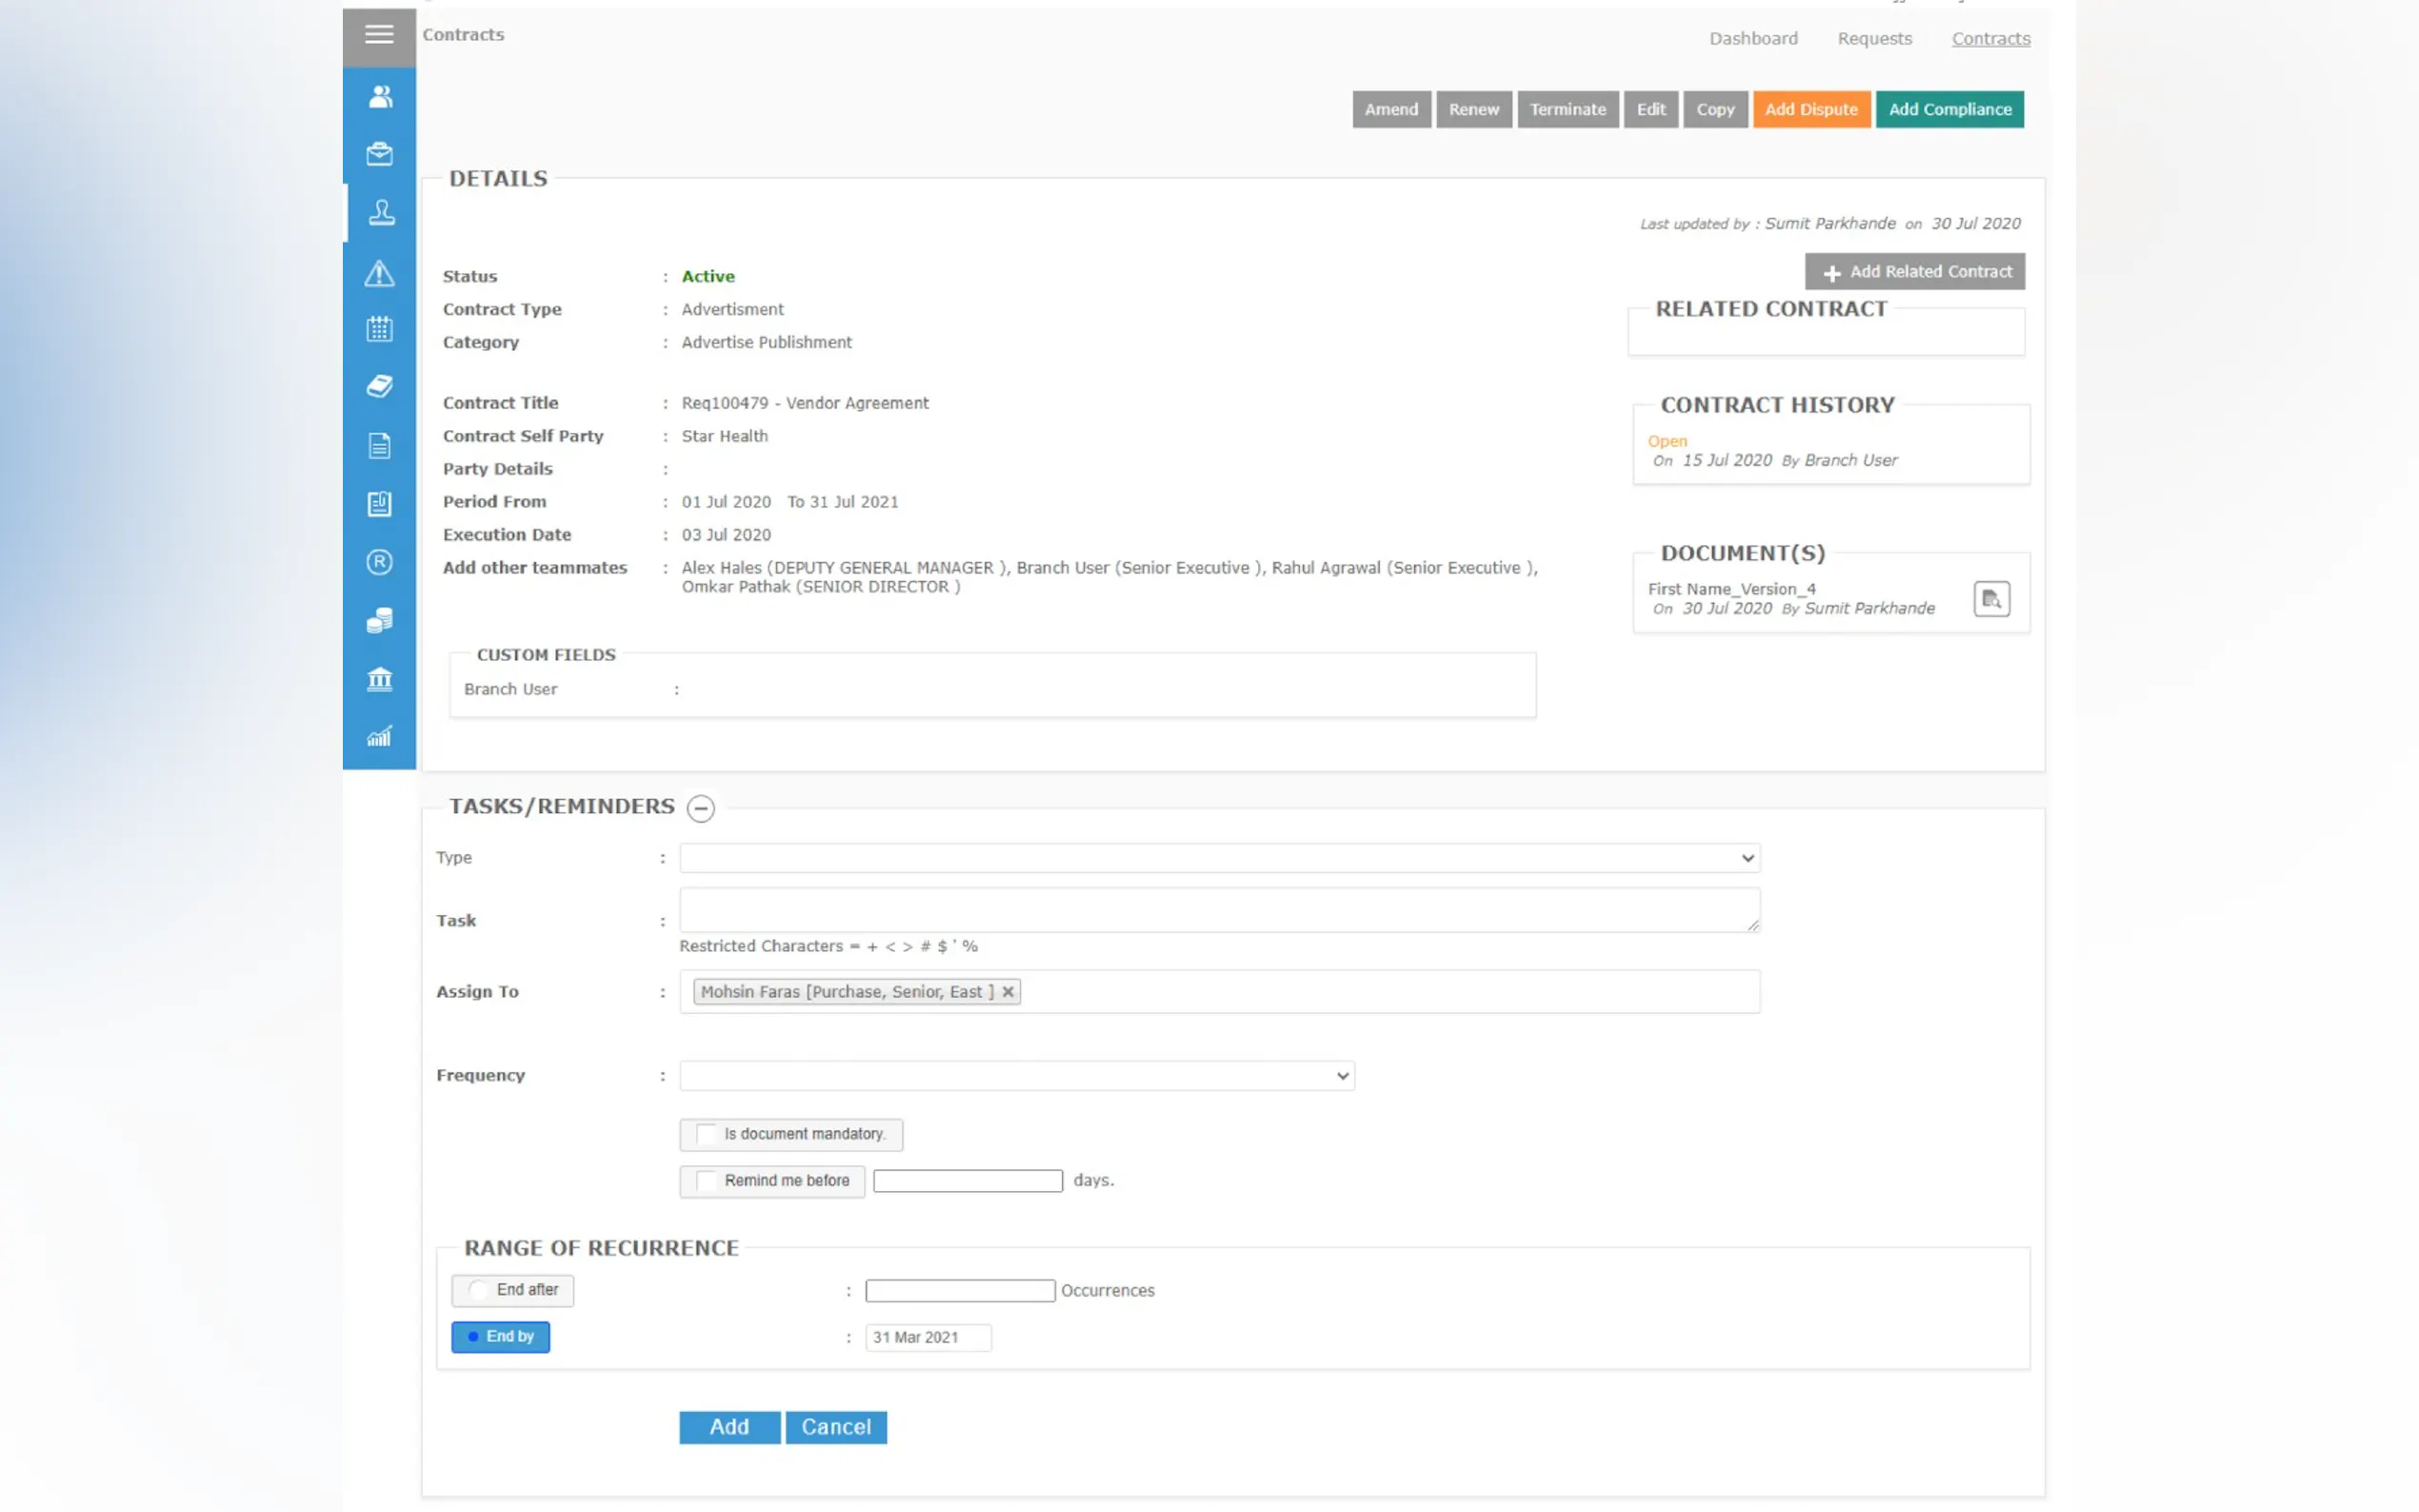Open the calendar sidebar icon
The image size is (2419, 1512).
click(379, 328)
